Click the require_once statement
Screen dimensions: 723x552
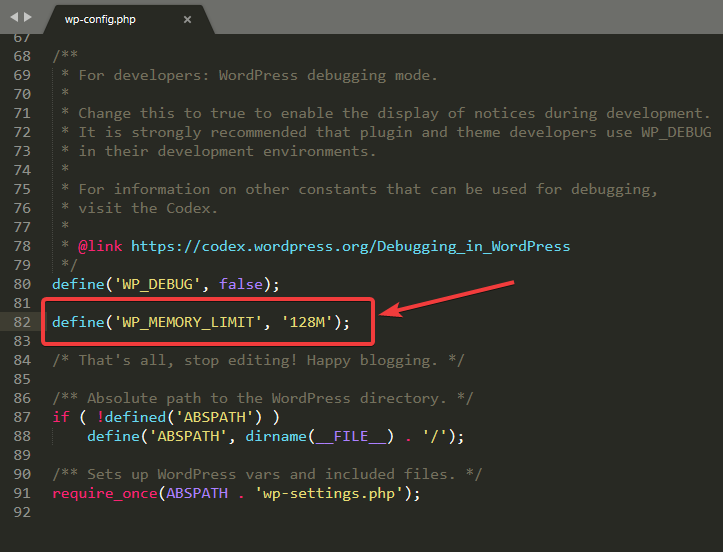point(105,493)
